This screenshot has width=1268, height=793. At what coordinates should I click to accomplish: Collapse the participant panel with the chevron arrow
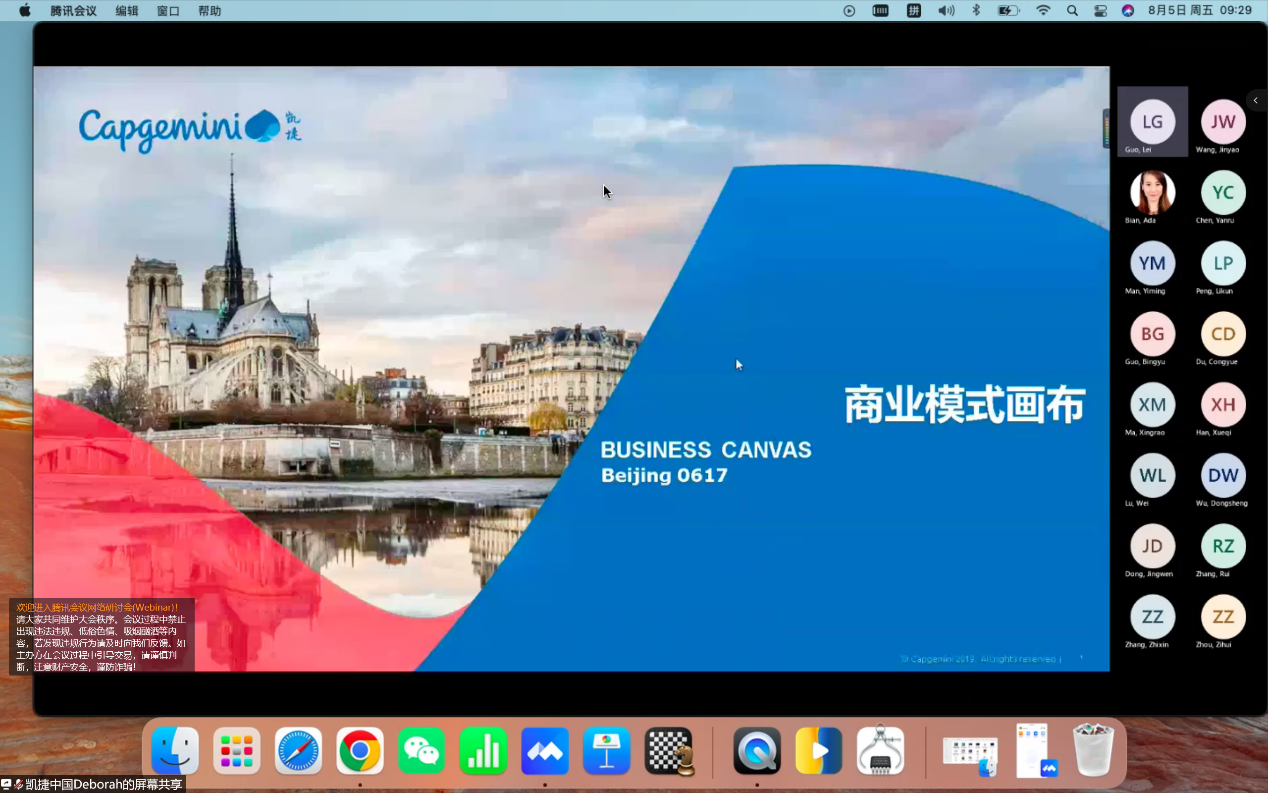pos(1256,100)
